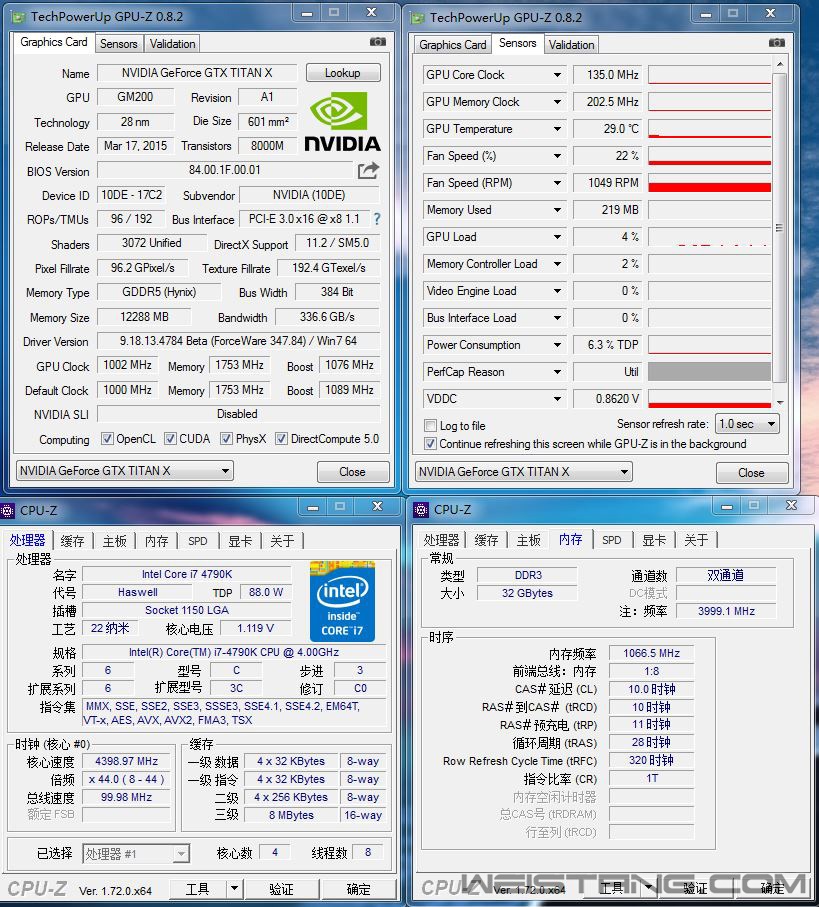Enable the Log to file checkbox
The width and height of the screenshot is (819, 907).
(430, 426)
